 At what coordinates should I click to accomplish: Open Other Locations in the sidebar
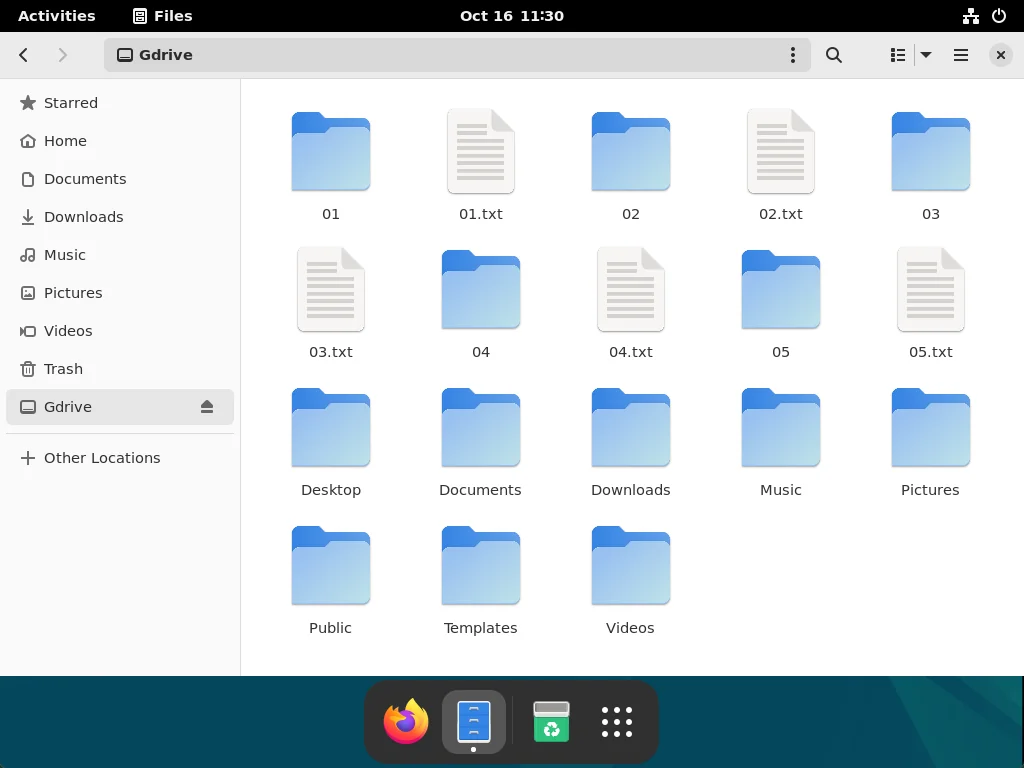point(120,458)
